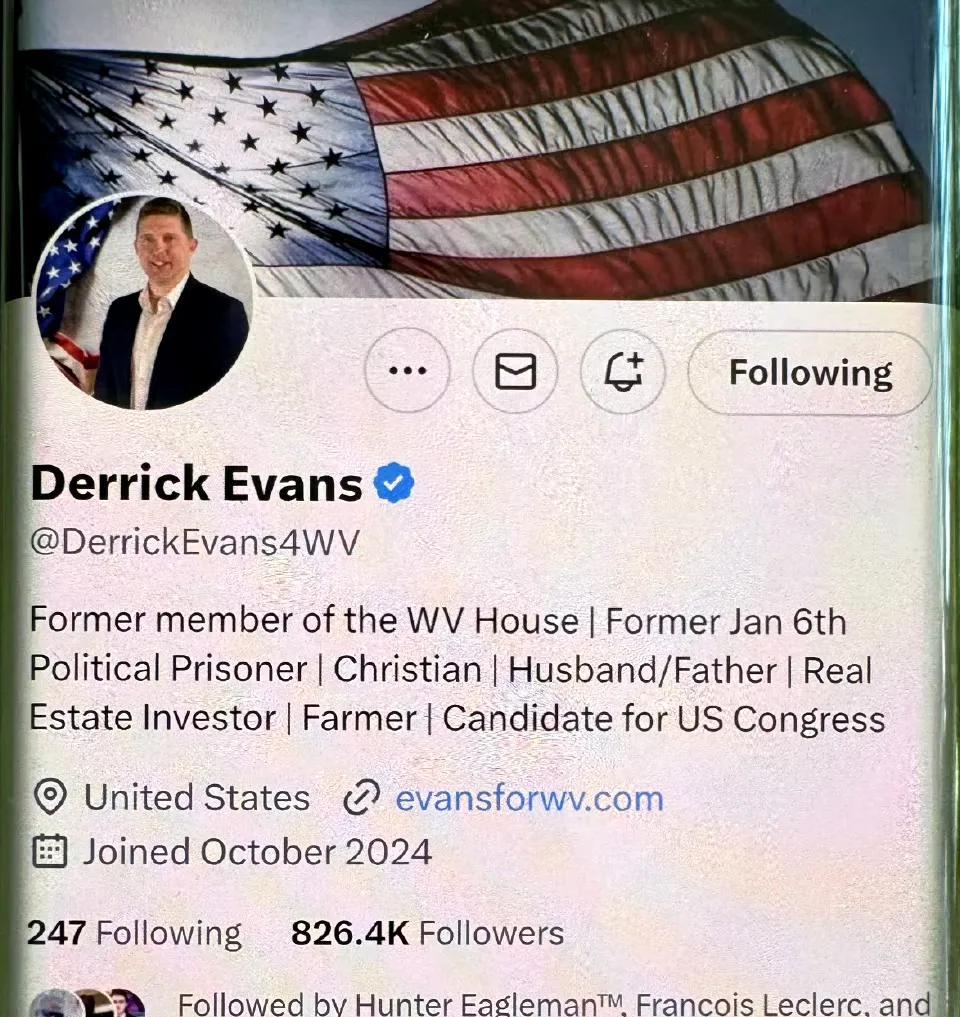Tap the location pin icon

[x=50, y=797]
